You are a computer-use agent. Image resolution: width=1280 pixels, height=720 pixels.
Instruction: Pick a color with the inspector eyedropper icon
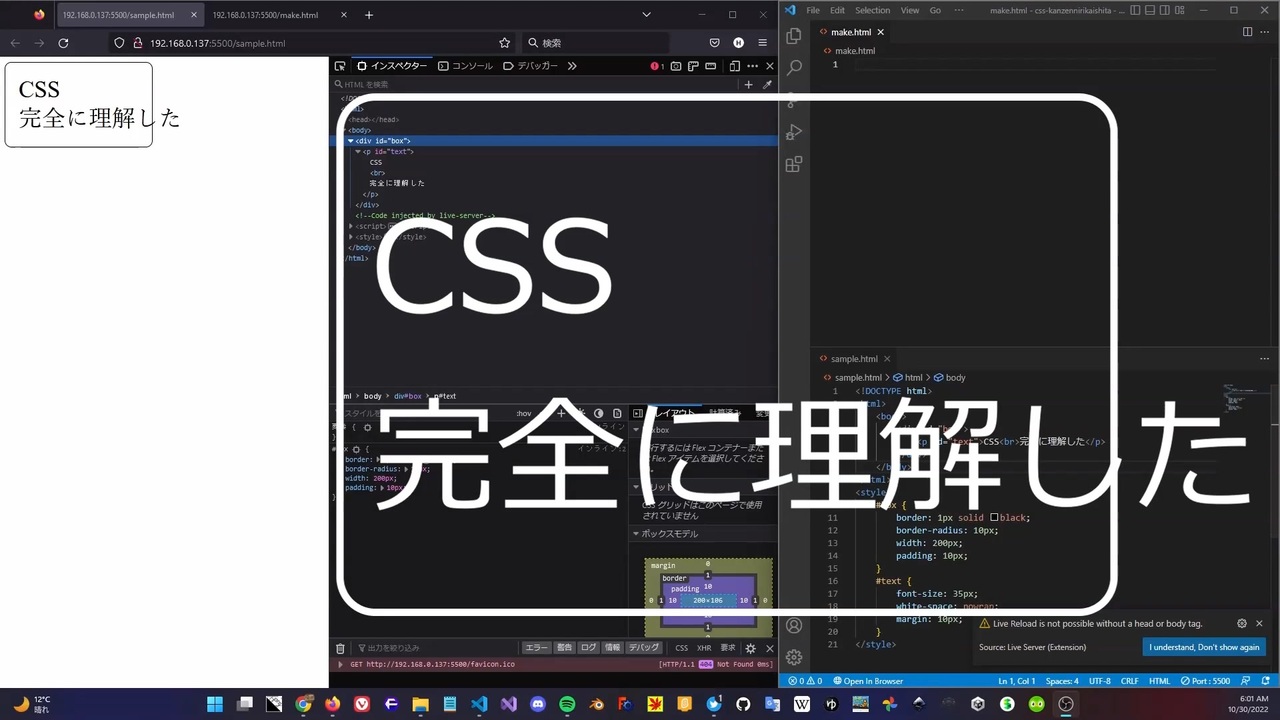[768, 84]
